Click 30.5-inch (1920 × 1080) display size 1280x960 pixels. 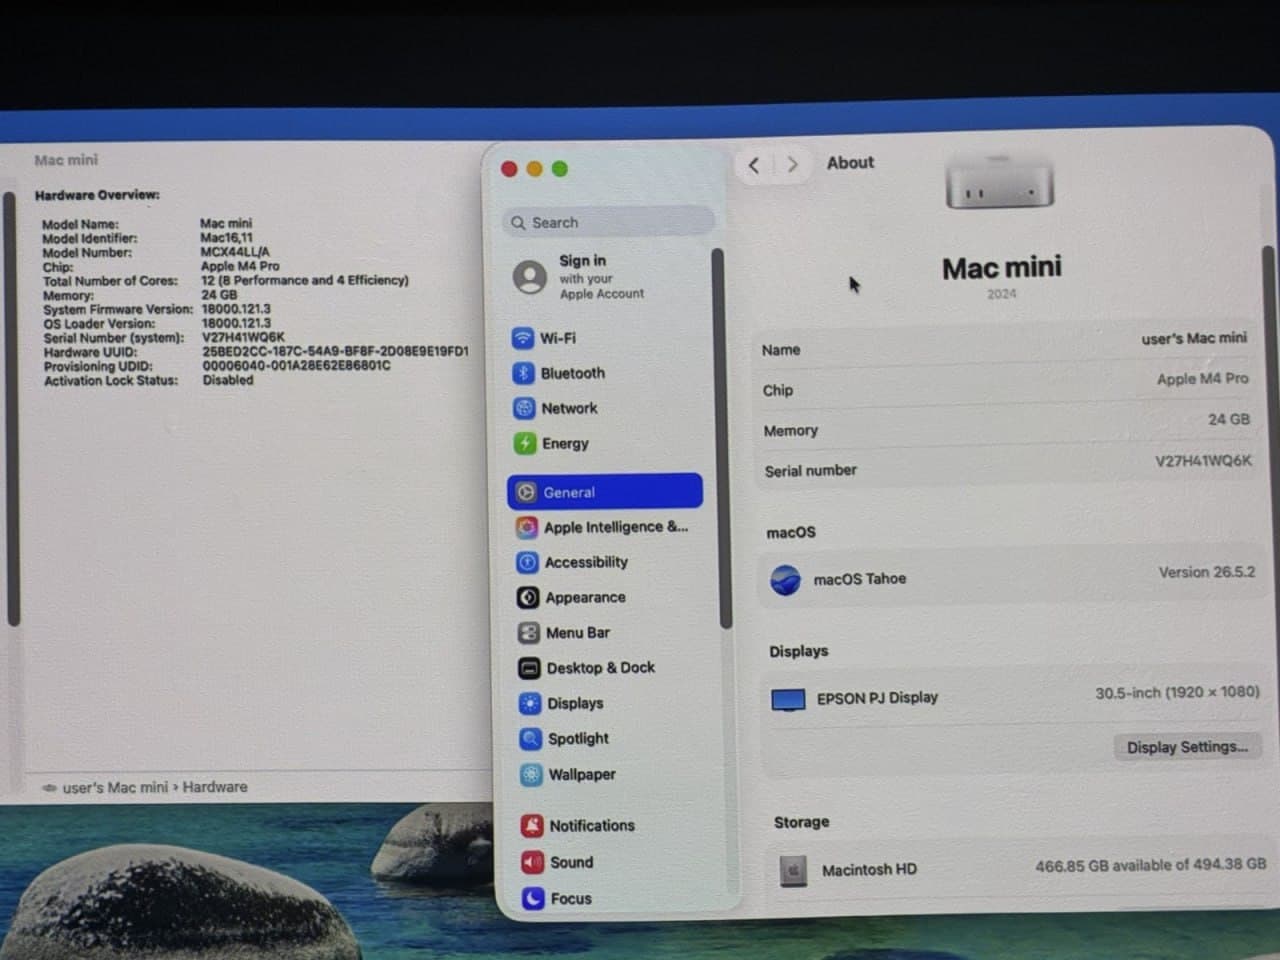pos(1177,692)
